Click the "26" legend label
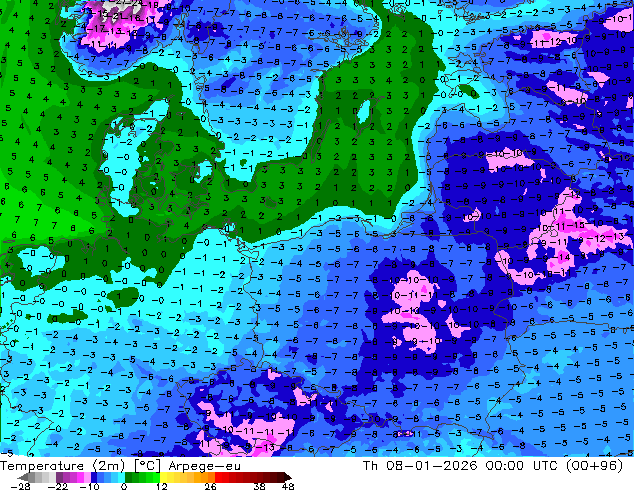634x490 pixels. pyautogui.click(x=210, y=486)
